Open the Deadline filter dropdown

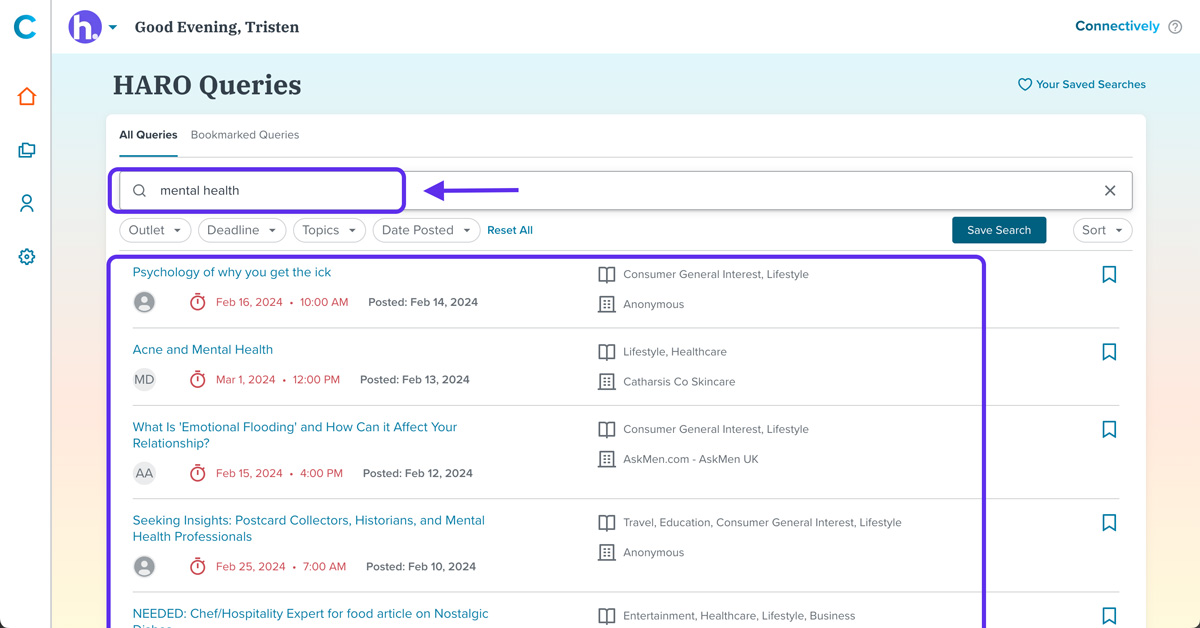(x=242, y=230)
